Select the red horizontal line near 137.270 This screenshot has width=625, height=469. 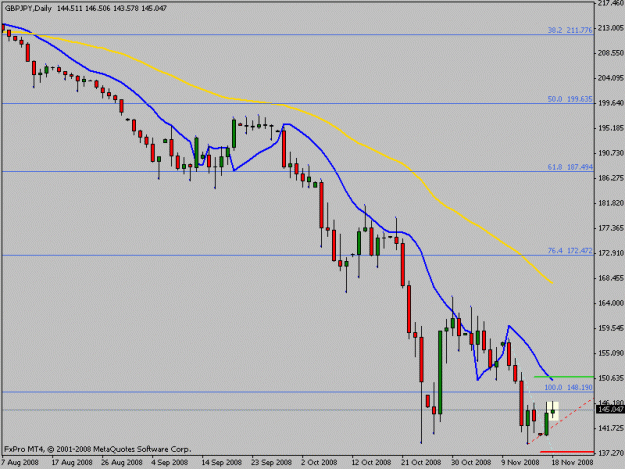click(567, 452)
